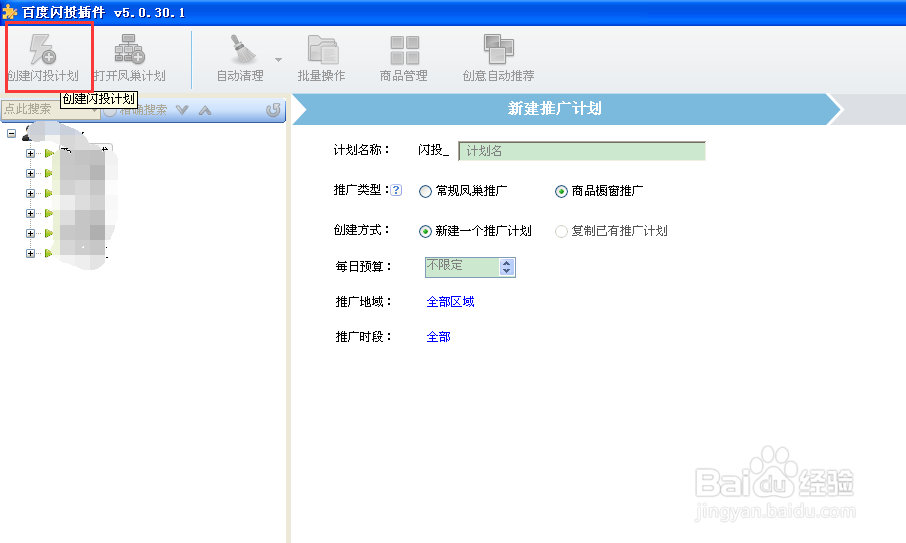Open 批量操作 folder icon

(x=323, y=49)
